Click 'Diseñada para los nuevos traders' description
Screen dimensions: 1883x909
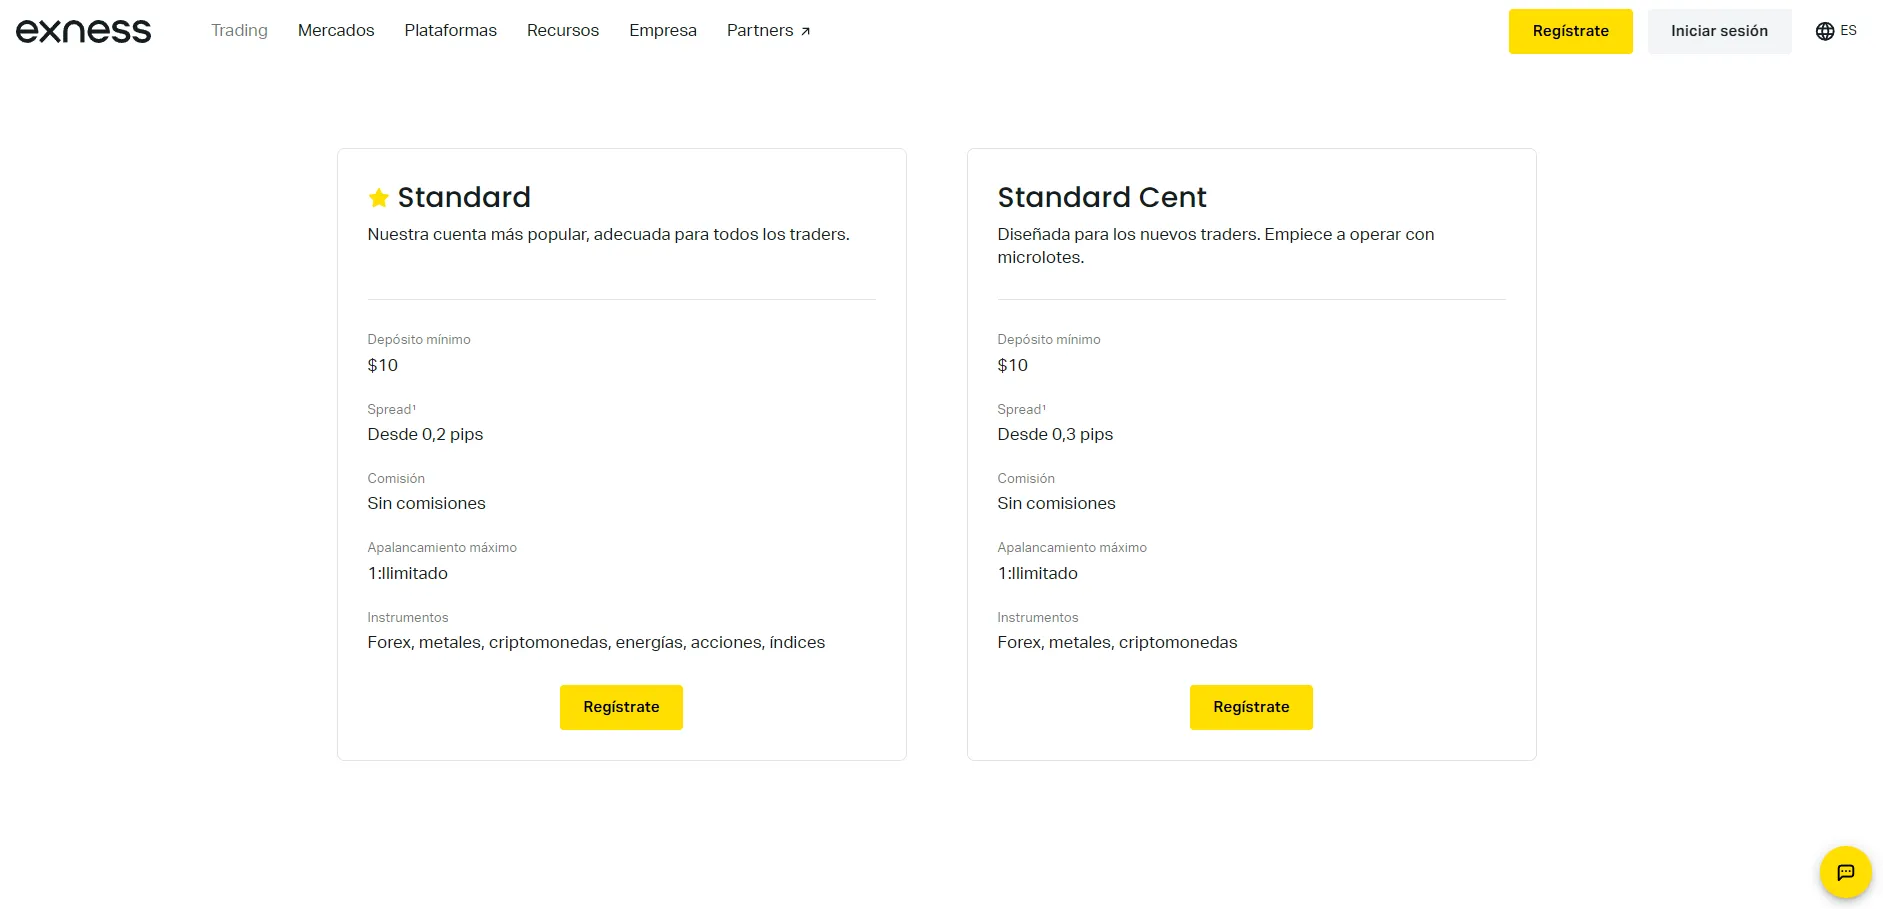(1216, 246)
